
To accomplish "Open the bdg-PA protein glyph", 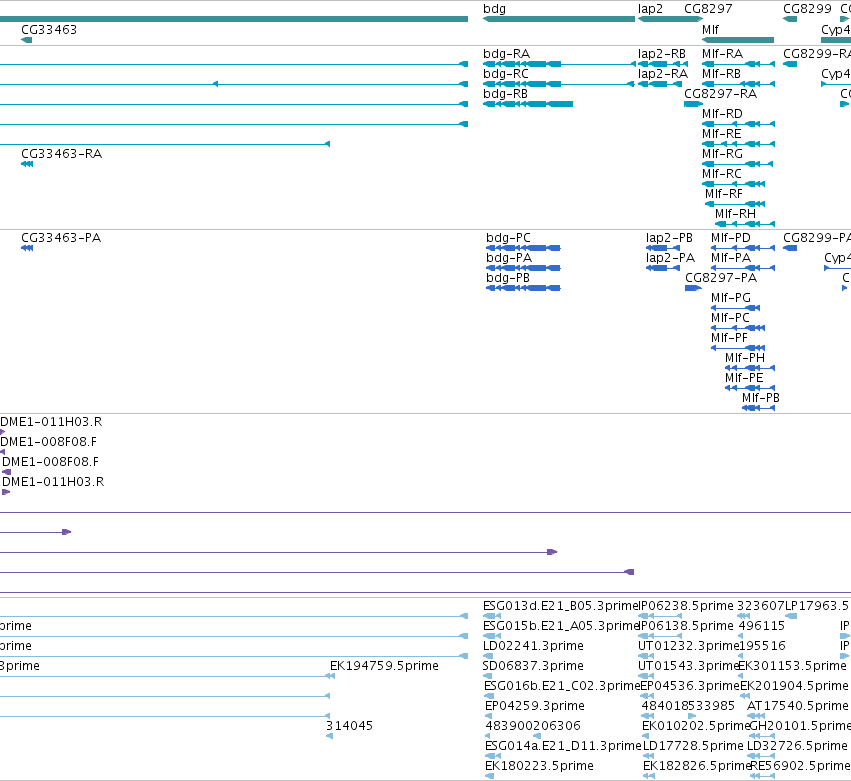I will 523,268.
